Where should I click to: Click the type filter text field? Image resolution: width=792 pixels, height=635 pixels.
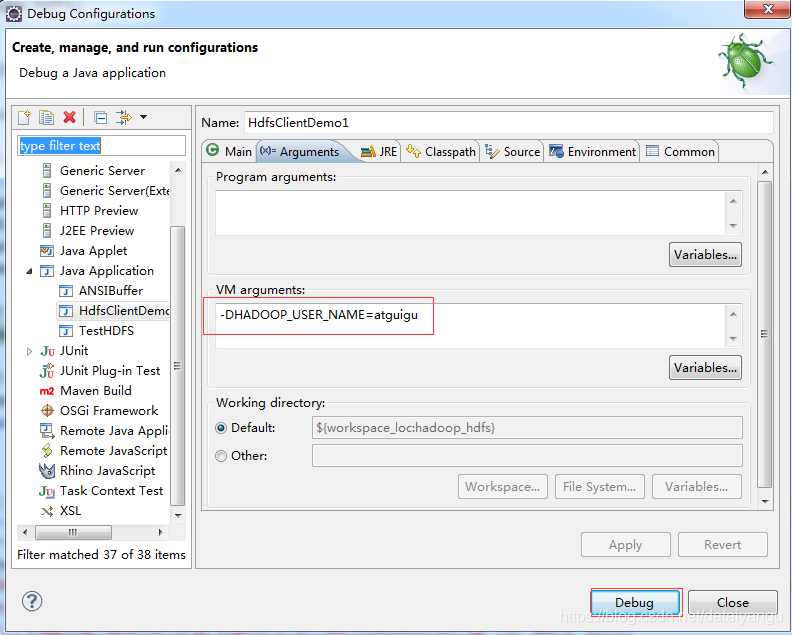click(102, 145)
